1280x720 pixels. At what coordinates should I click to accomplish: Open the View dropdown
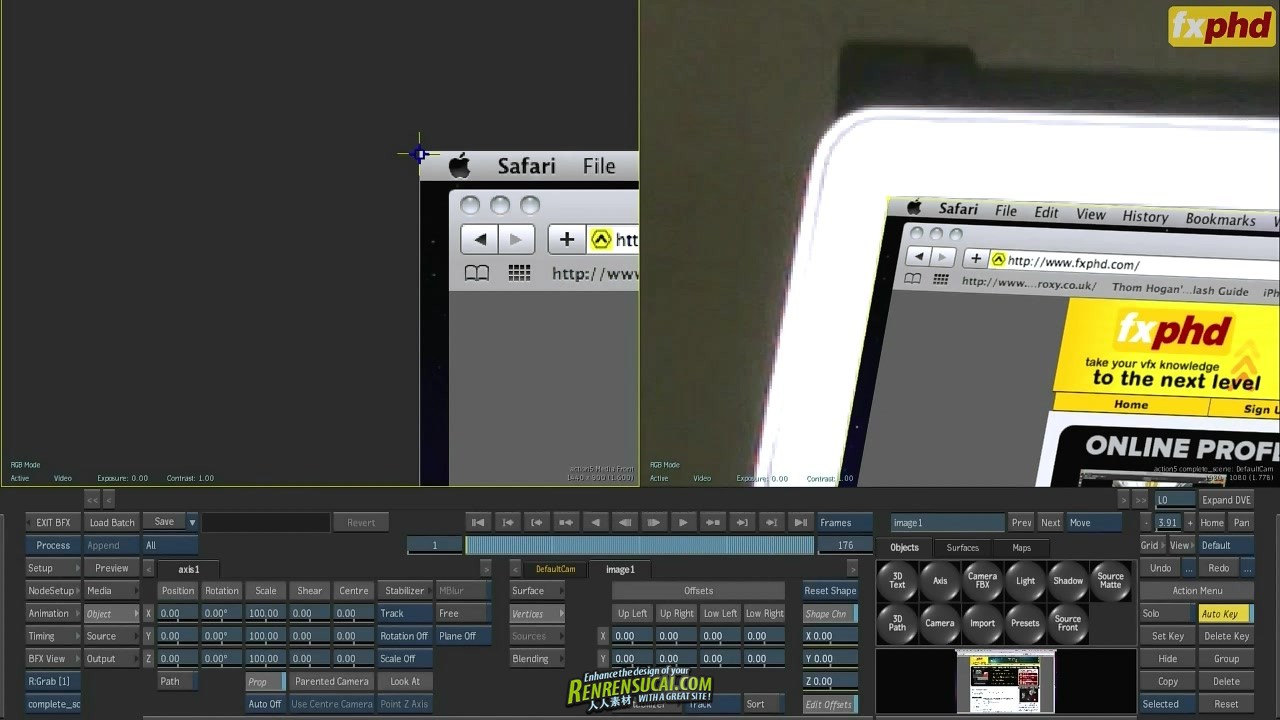(x=1182, y=546)
